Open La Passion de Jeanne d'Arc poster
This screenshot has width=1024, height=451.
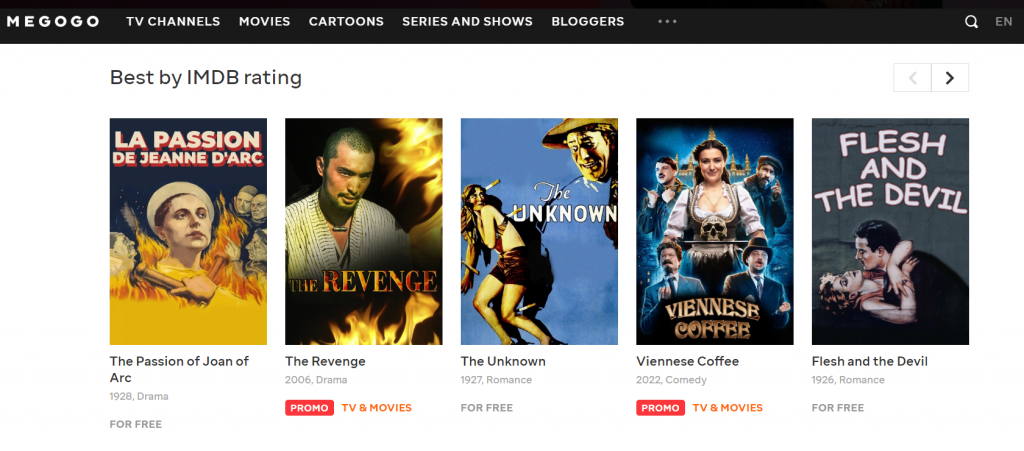[188, 231]
